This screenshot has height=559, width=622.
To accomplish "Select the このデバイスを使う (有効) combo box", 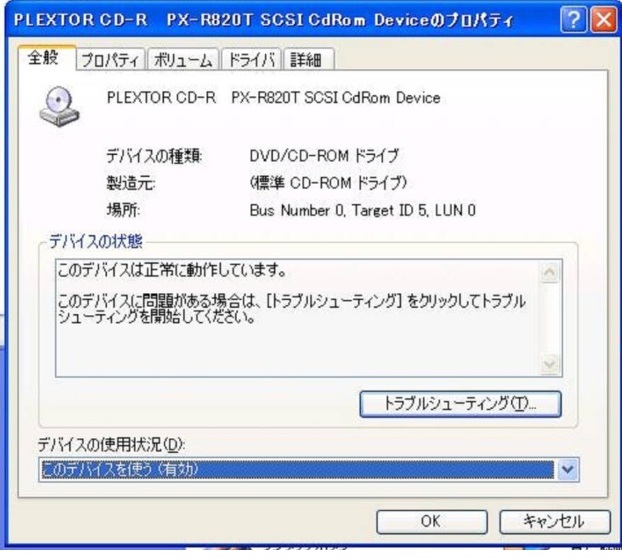I will pos(309,470).
